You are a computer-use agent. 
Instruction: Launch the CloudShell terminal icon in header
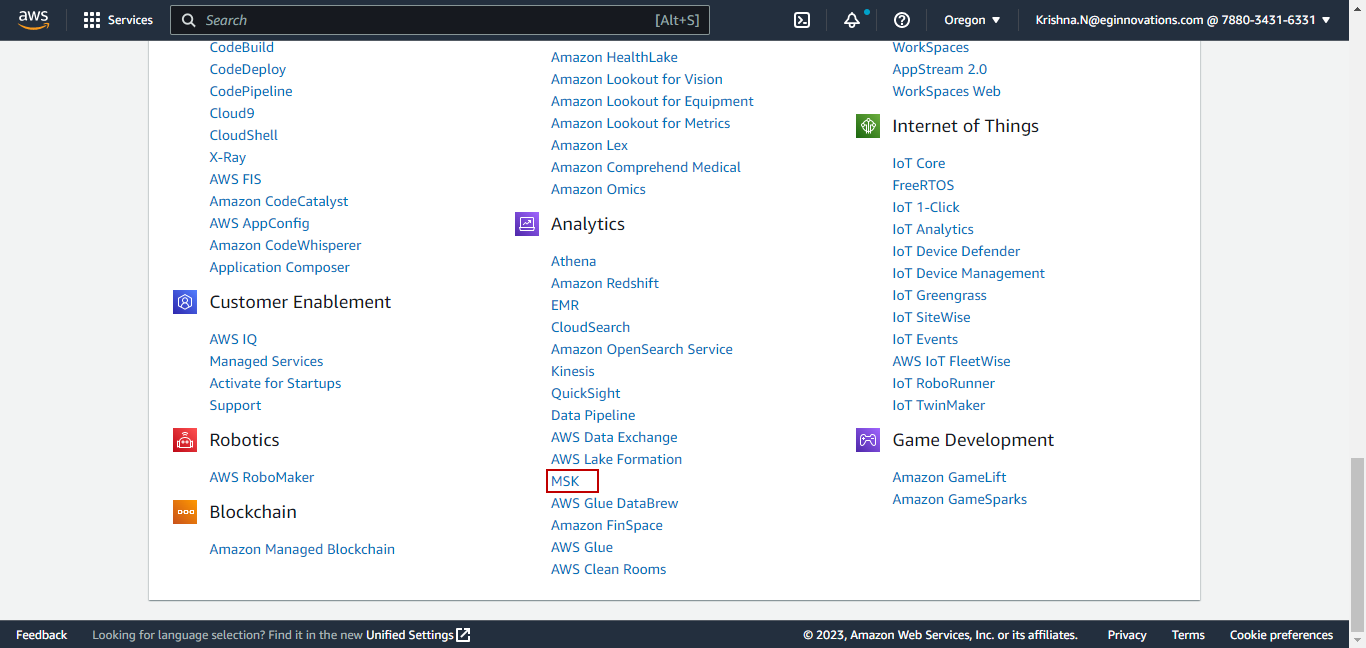click(802, 20)
